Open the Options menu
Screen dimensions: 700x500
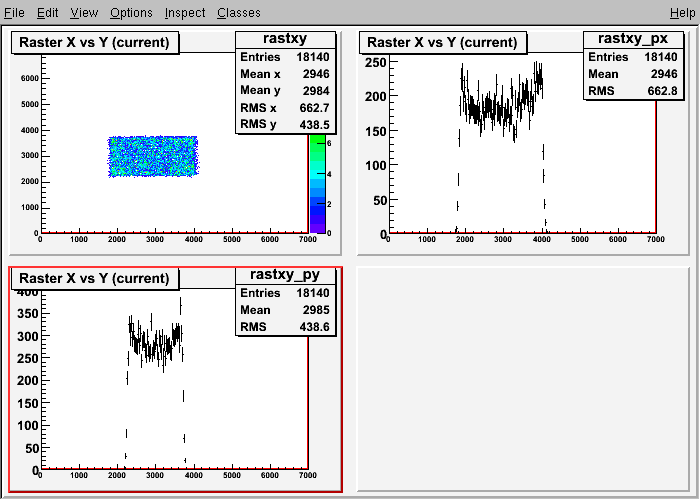[x=131, y=13]
